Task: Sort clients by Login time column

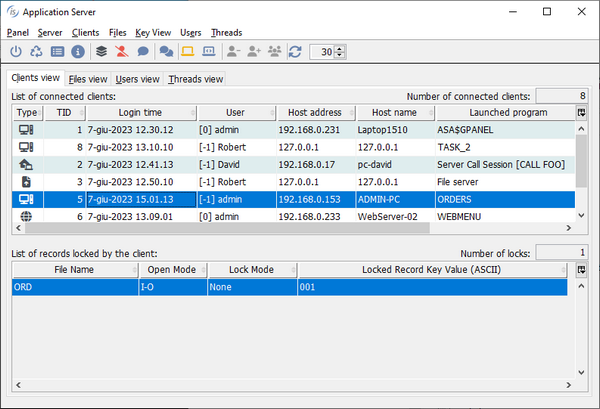Action: coord(141,112)
